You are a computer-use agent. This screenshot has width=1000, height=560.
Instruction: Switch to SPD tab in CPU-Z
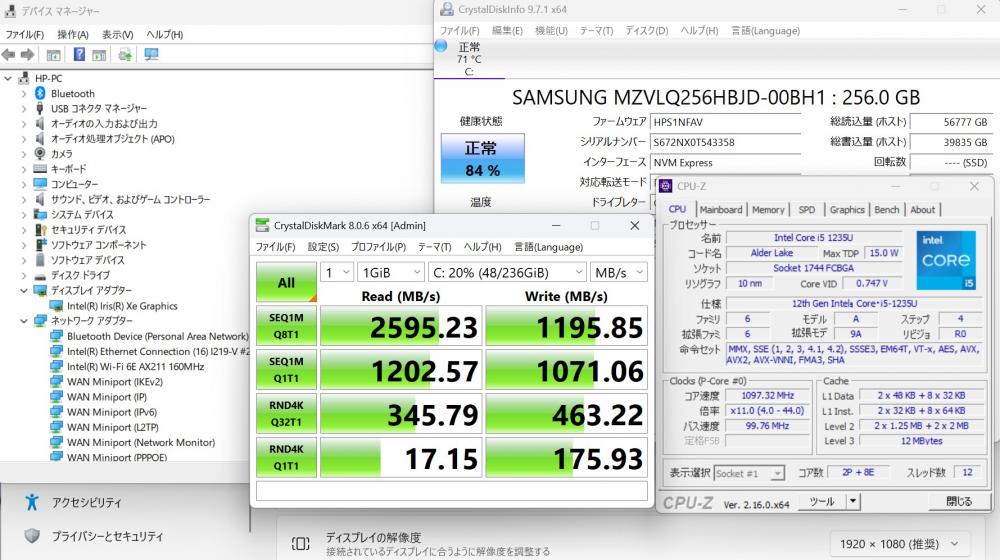807,210
